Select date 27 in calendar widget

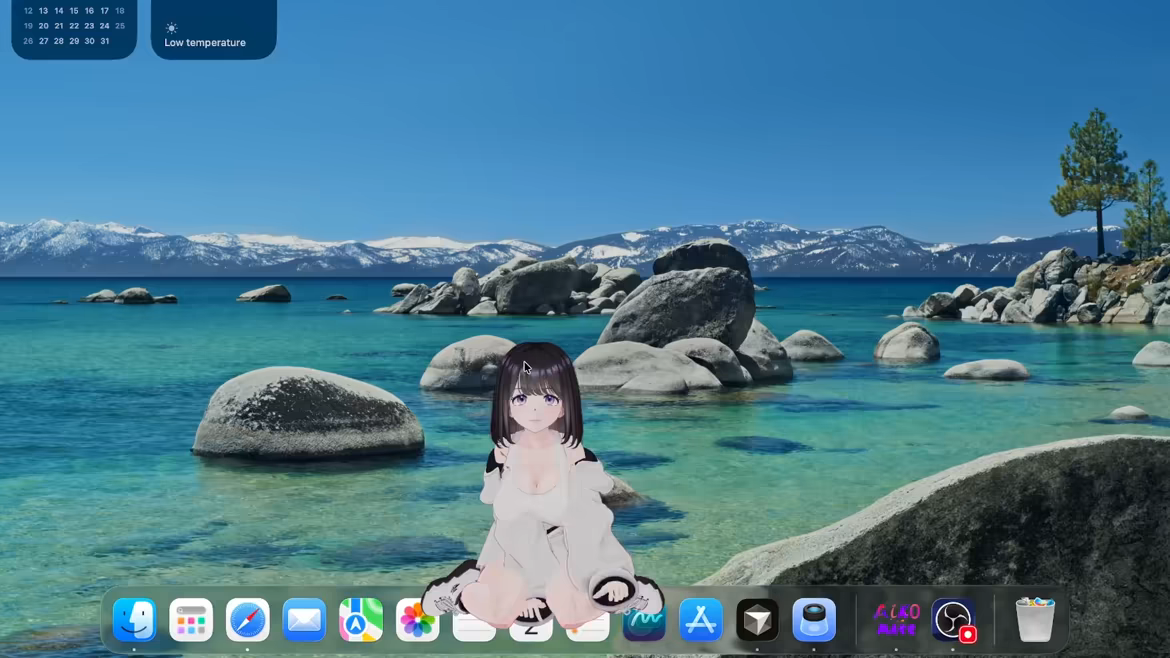(43, 41)
